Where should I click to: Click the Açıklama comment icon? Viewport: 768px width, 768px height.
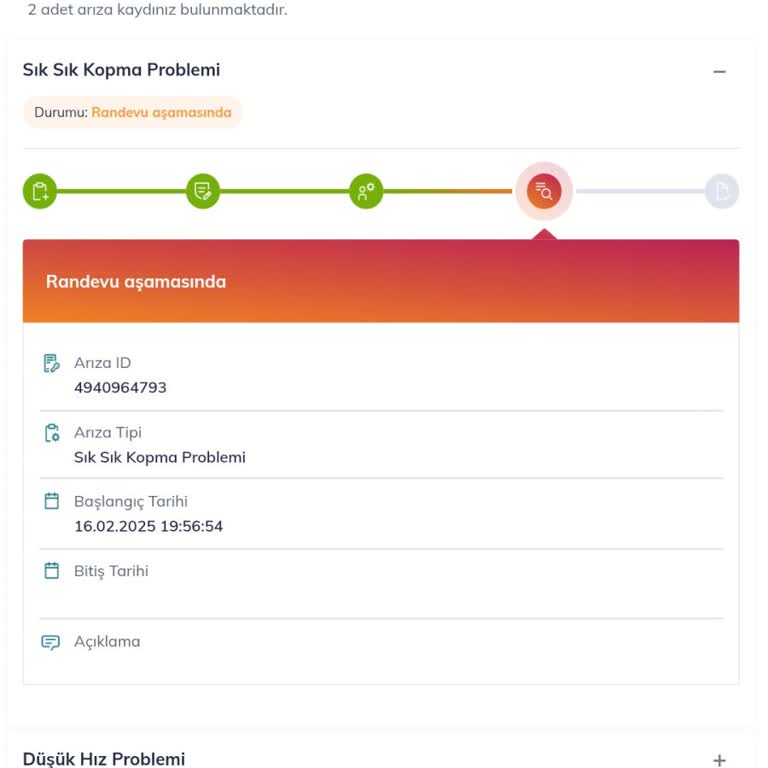pyautogui.click(x=51, y=642)
